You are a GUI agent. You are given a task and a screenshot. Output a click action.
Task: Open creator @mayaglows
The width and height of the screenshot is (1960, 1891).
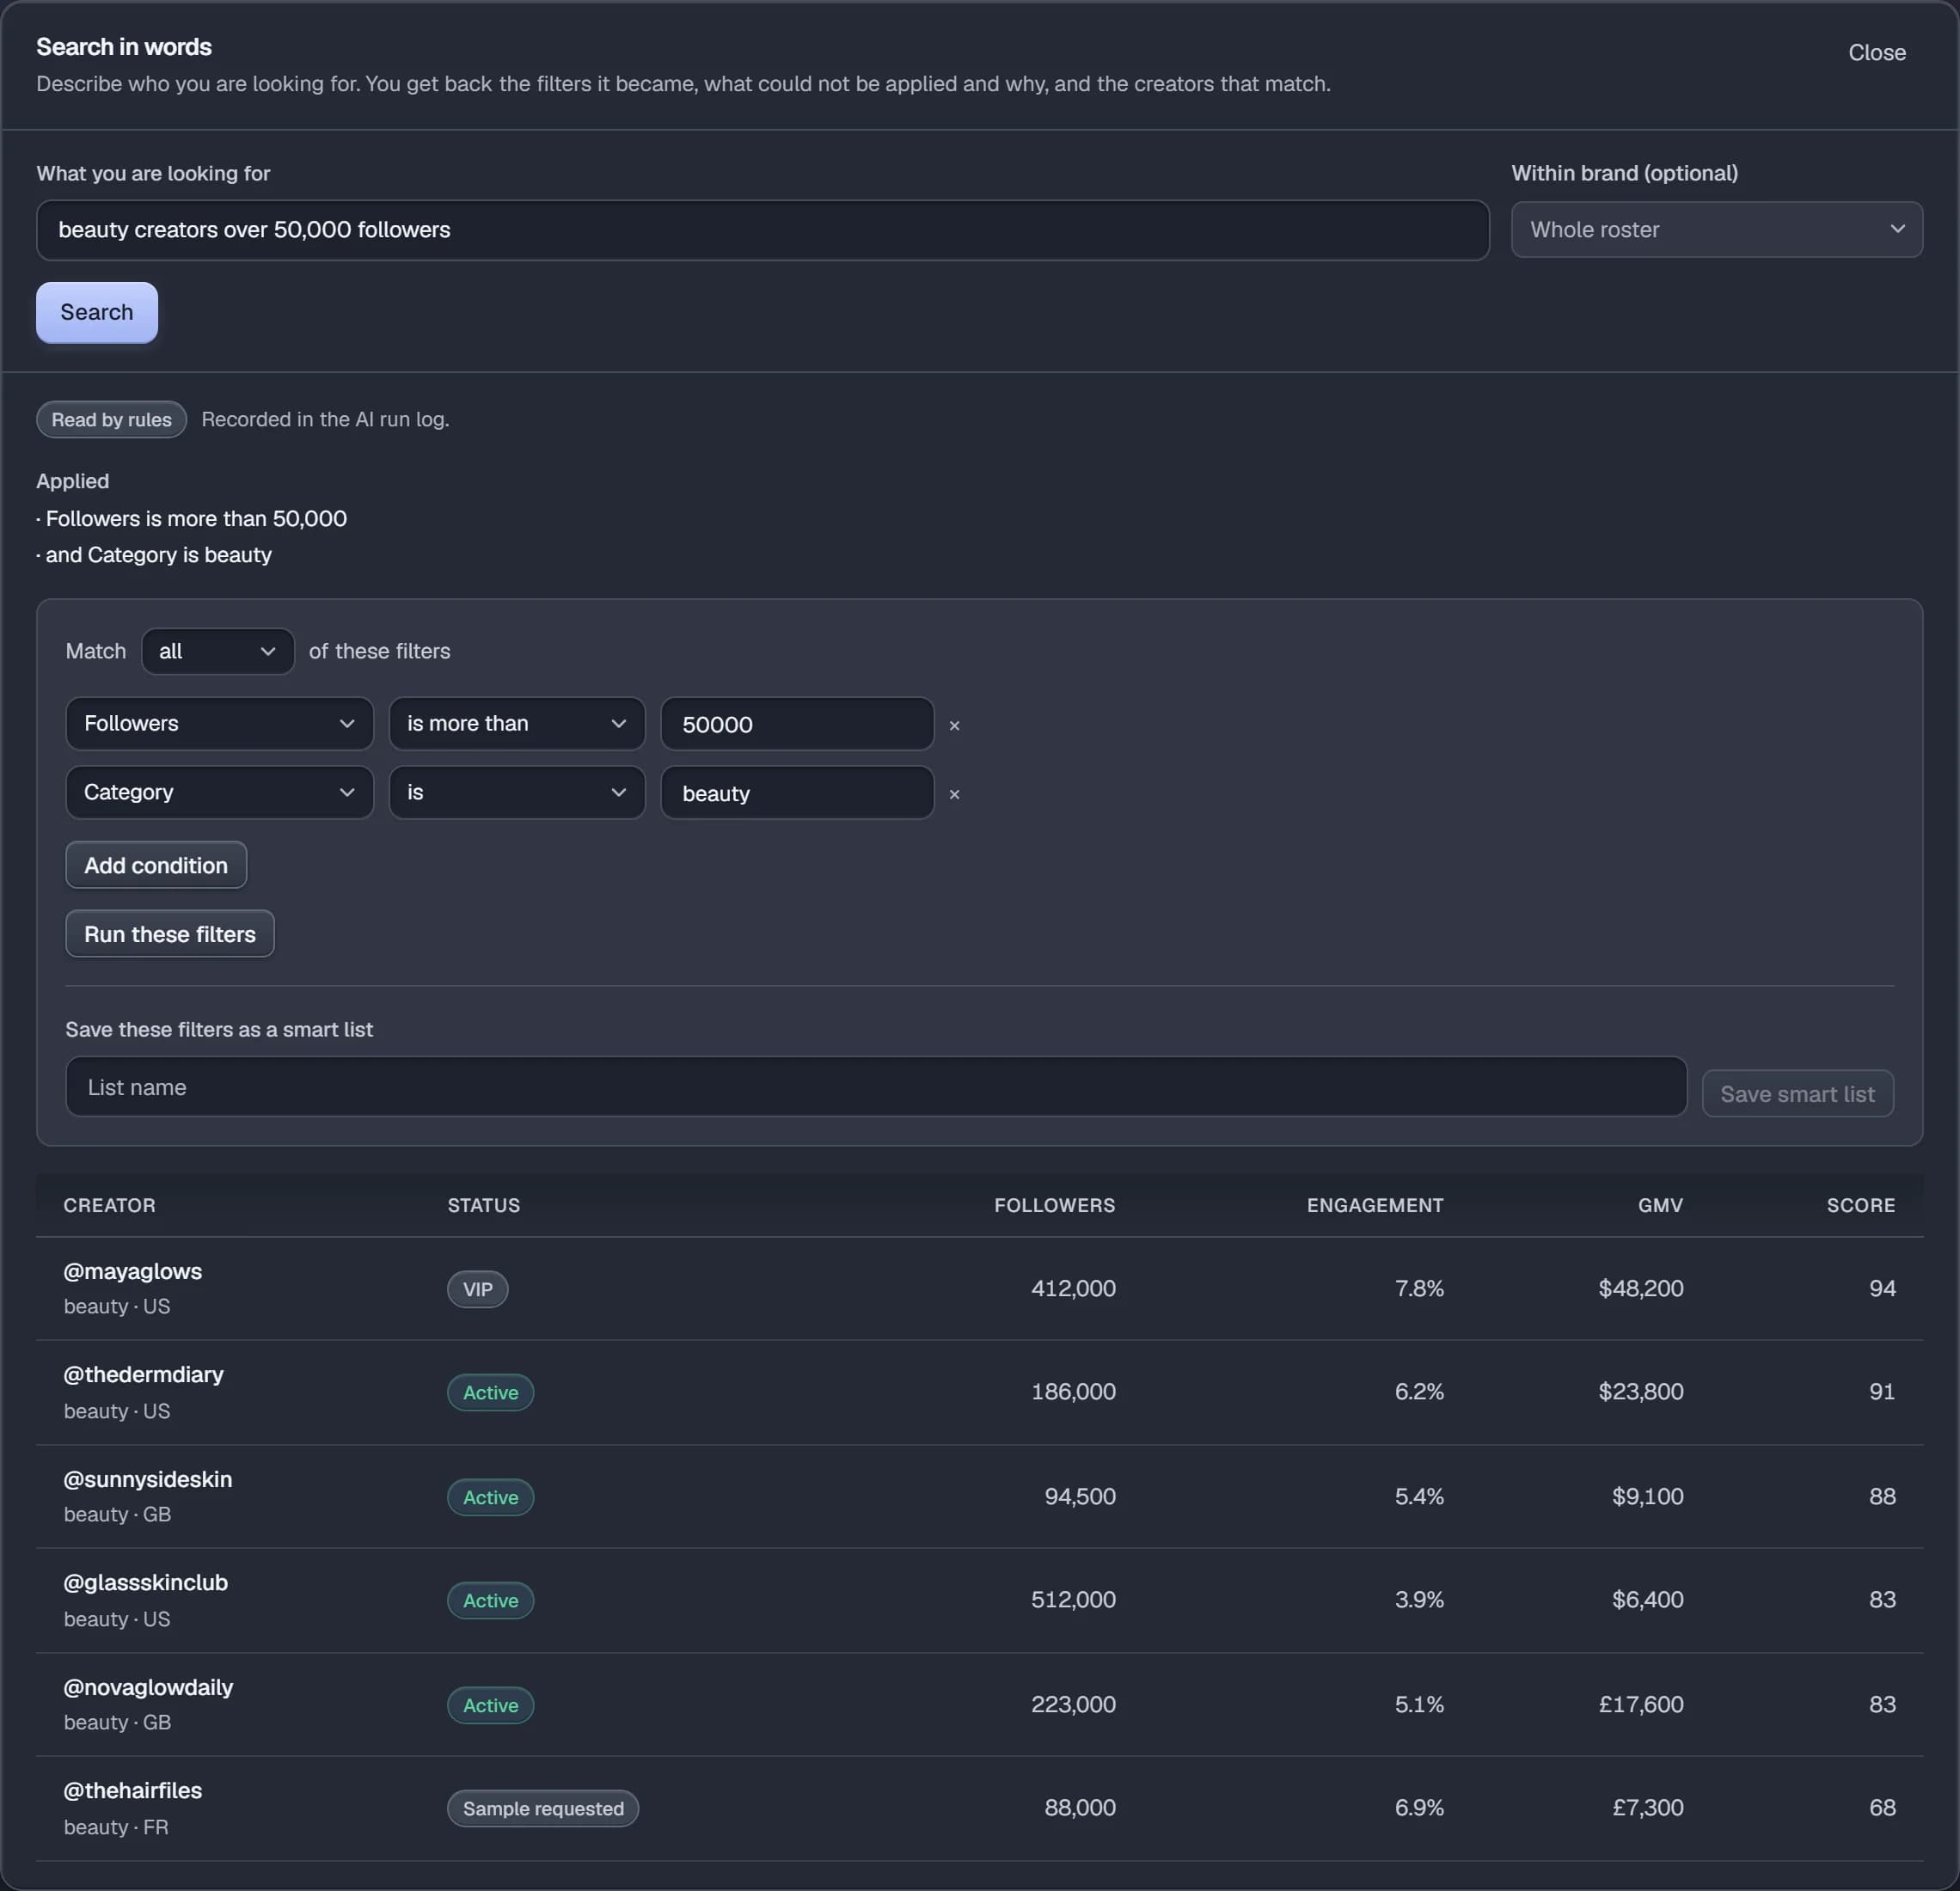point(133,1271)
